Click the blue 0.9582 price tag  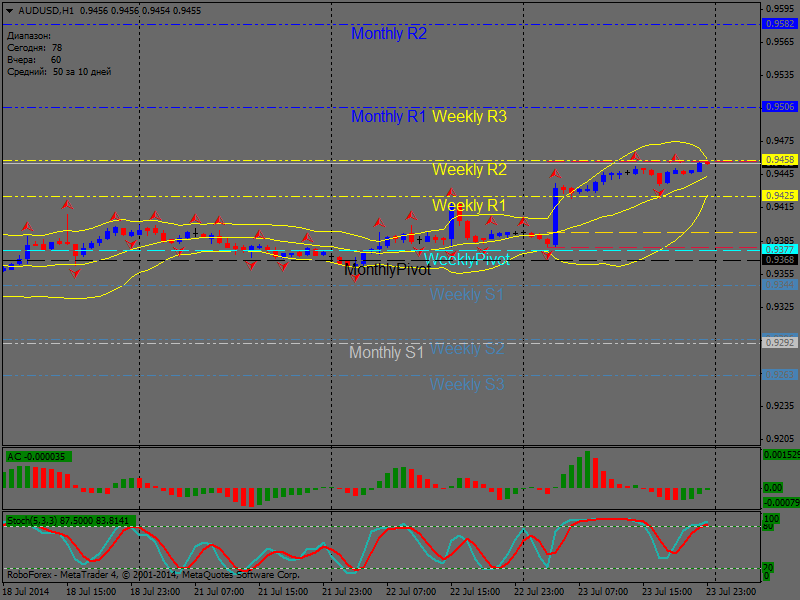click(779, 23)
